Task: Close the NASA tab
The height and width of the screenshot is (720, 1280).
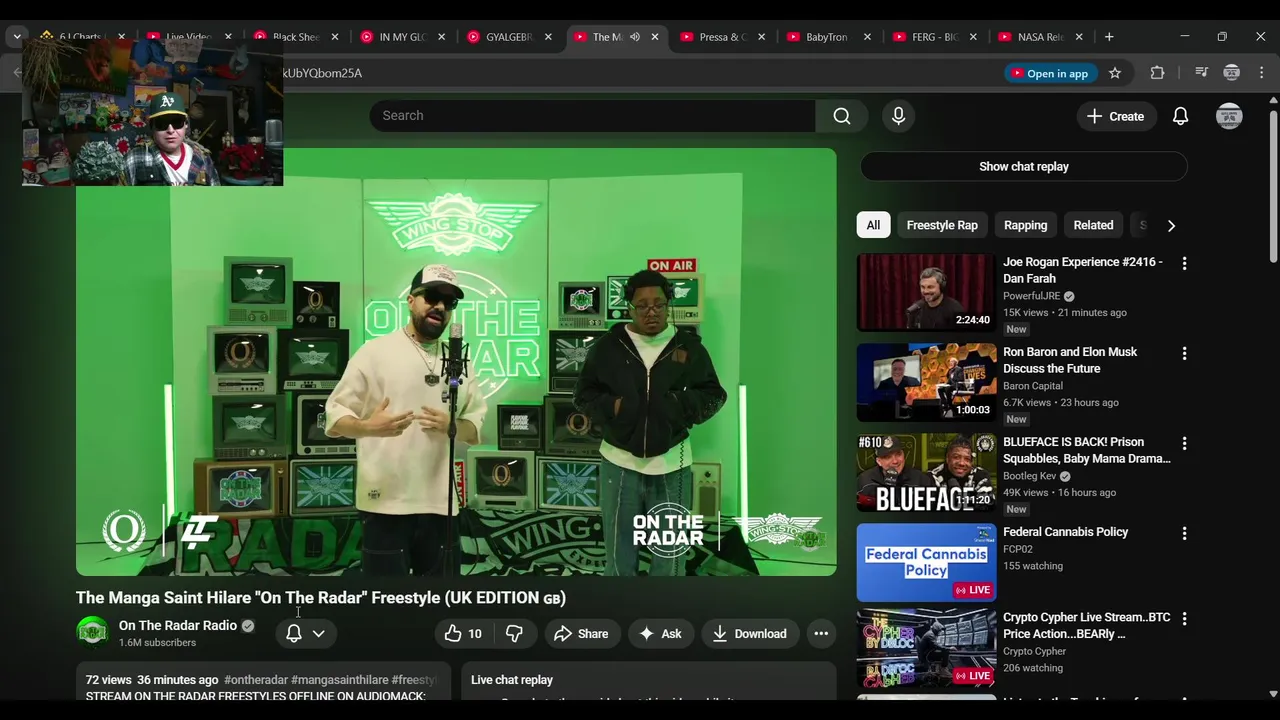Action: tap(1079, 37)
